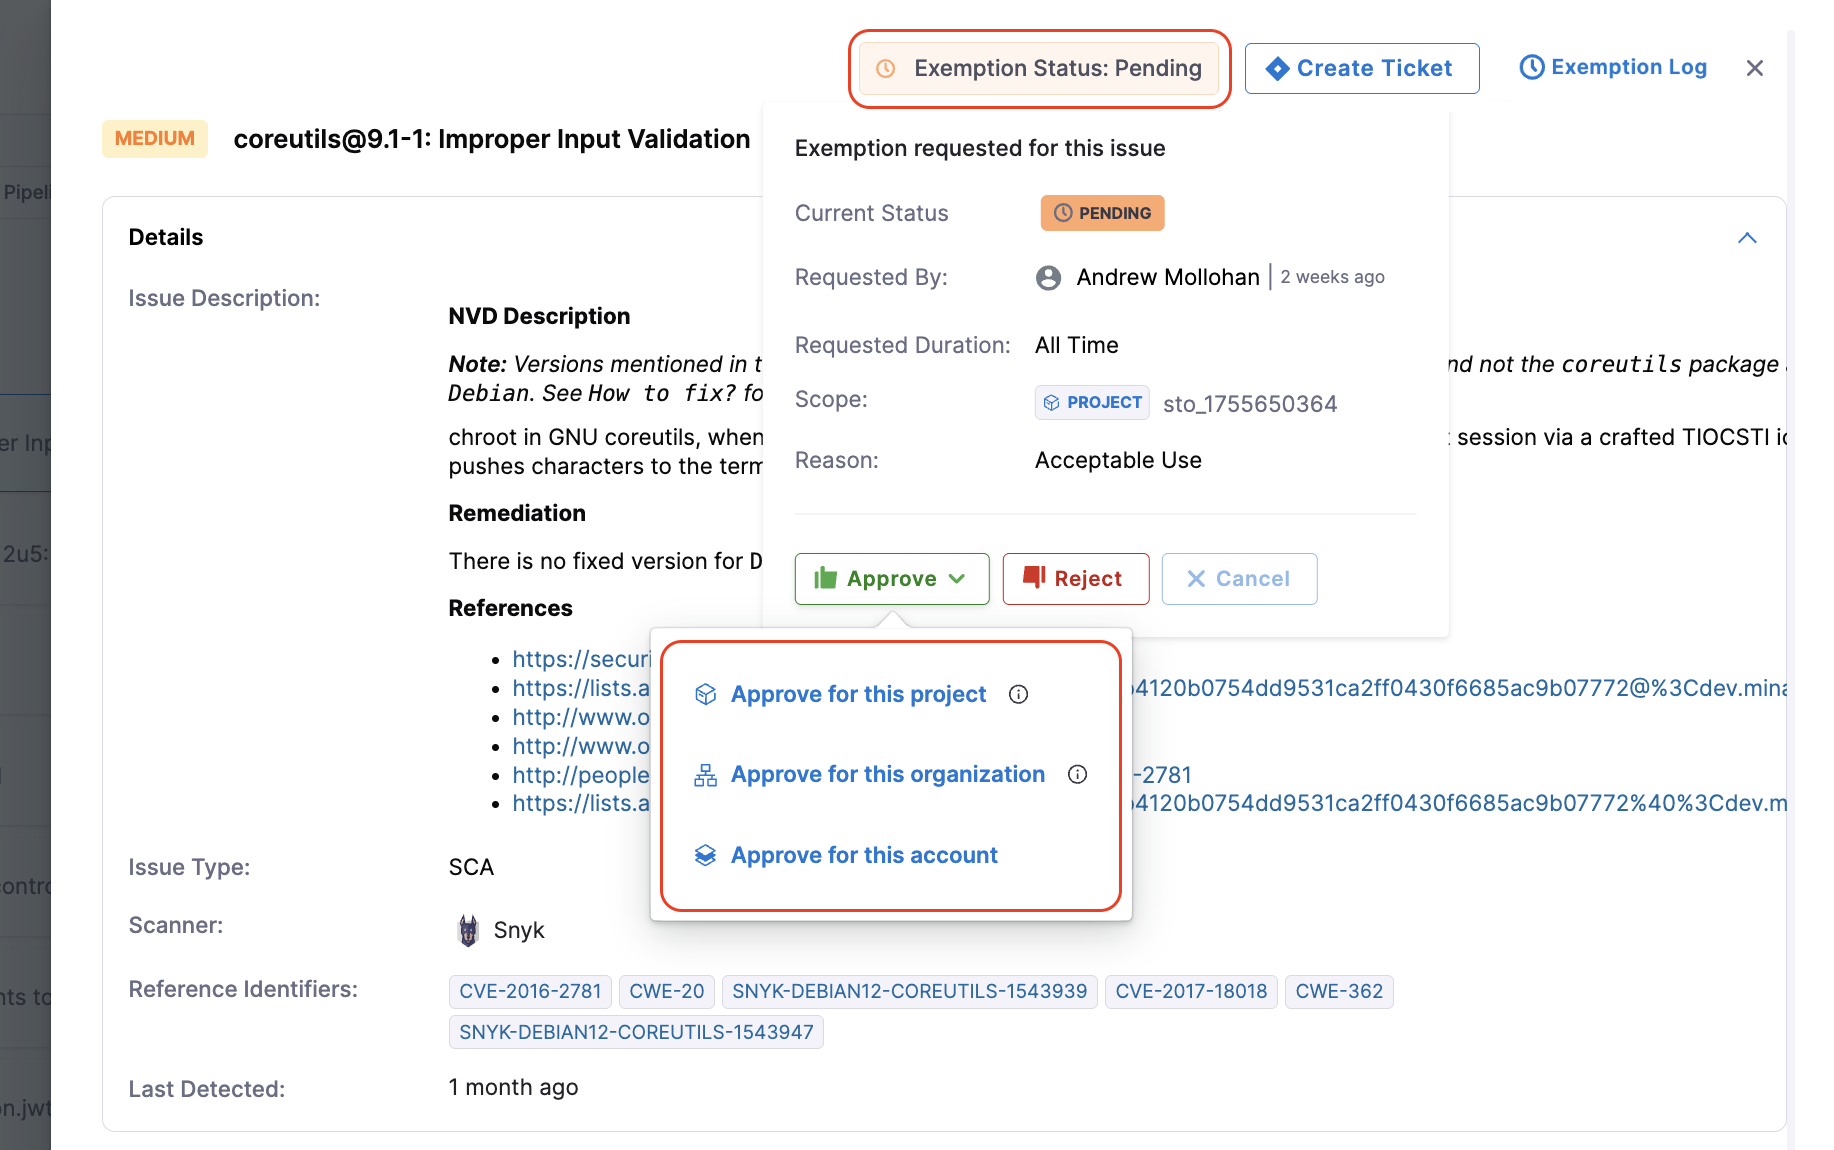The height and width of the screenshot is (1150, 1834).
Task: Click the Reject button
Action: click(x=1076, y=579)
